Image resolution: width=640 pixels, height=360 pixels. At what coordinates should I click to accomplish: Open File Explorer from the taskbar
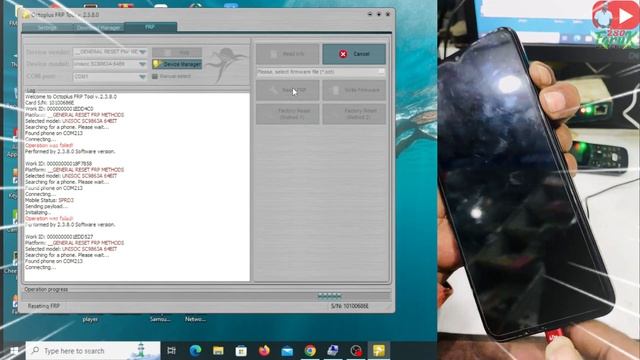click(218, 351)
